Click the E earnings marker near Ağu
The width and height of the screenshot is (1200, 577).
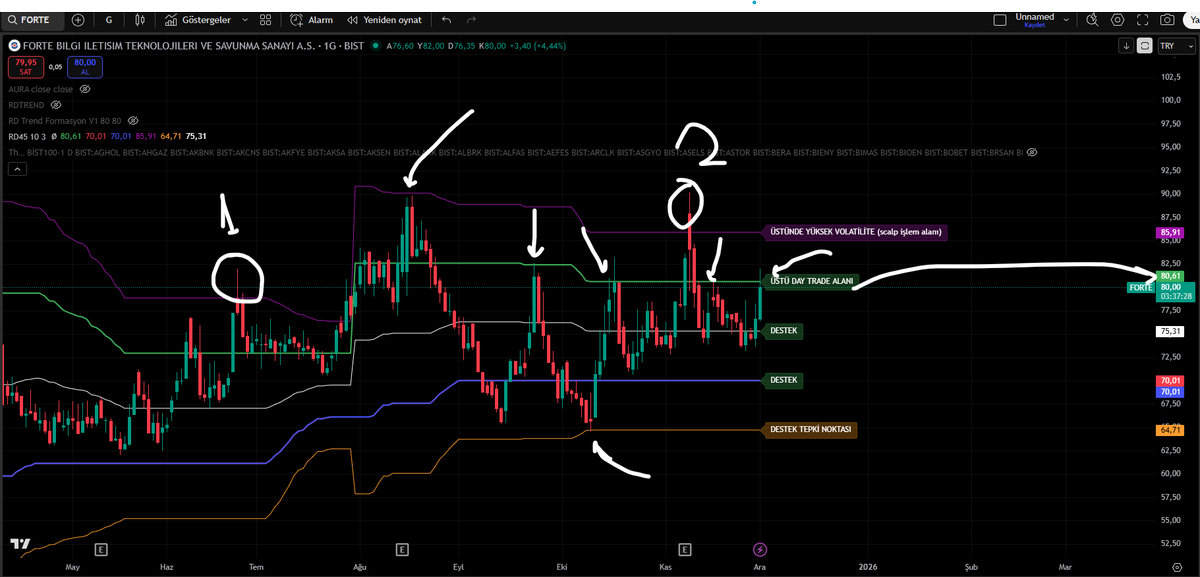pyautogui.click(x=401, y=549)
